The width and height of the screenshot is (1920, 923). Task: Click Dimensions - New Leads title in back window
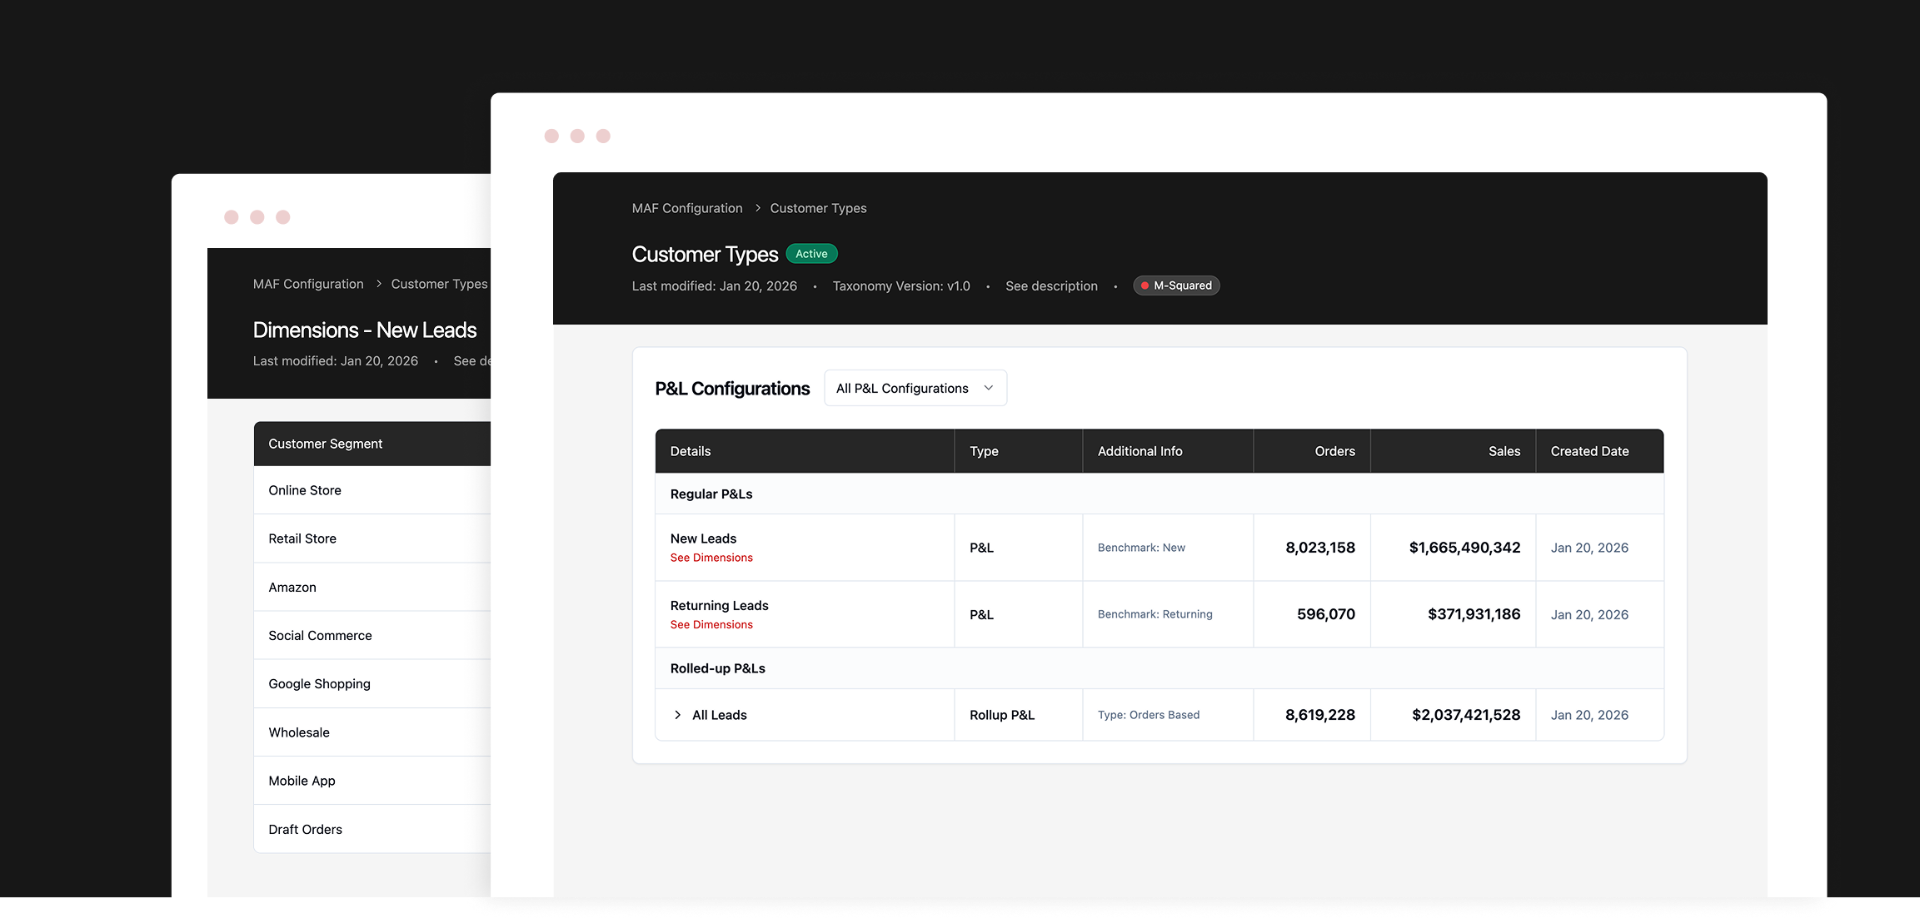(365, 330)
